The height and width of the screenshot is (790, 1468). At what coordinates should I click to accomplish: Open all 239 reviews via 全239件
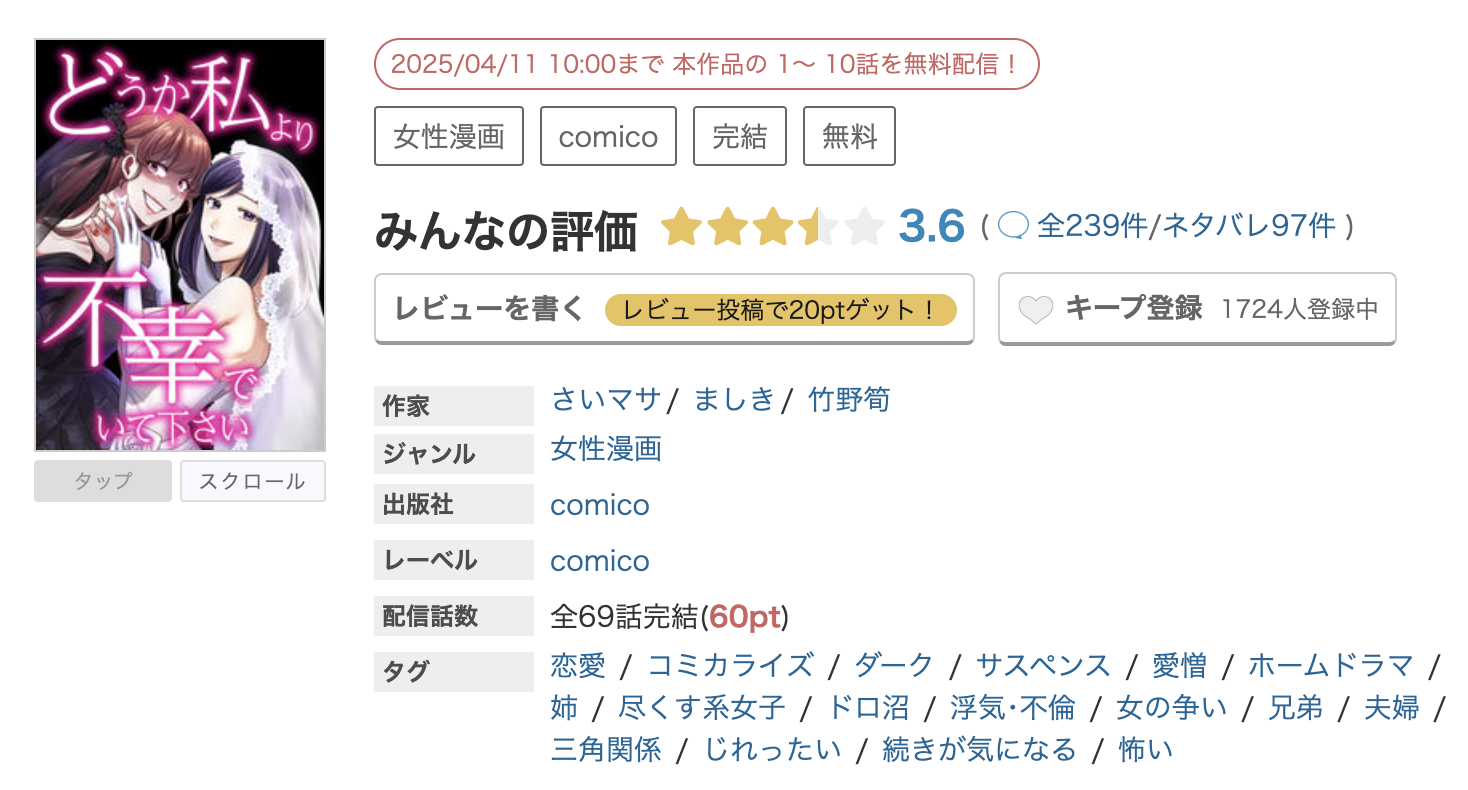pyautogui.click(x=1093, y=226)
